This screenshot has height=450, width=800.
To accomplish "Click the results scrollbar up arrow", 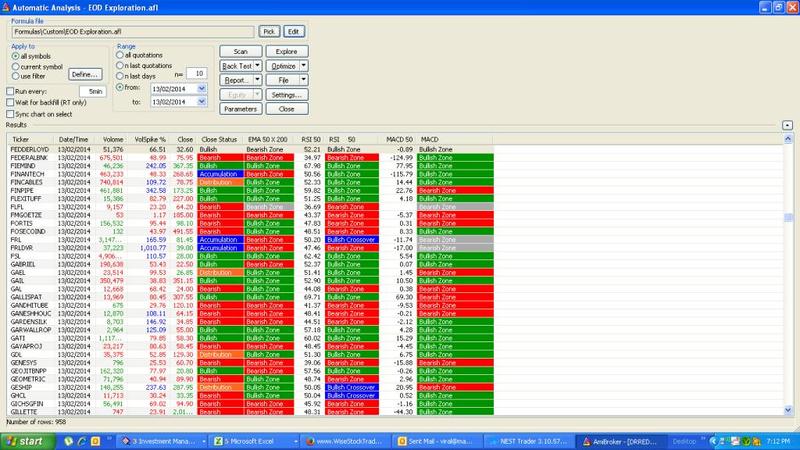I will [x=788, y=139].
